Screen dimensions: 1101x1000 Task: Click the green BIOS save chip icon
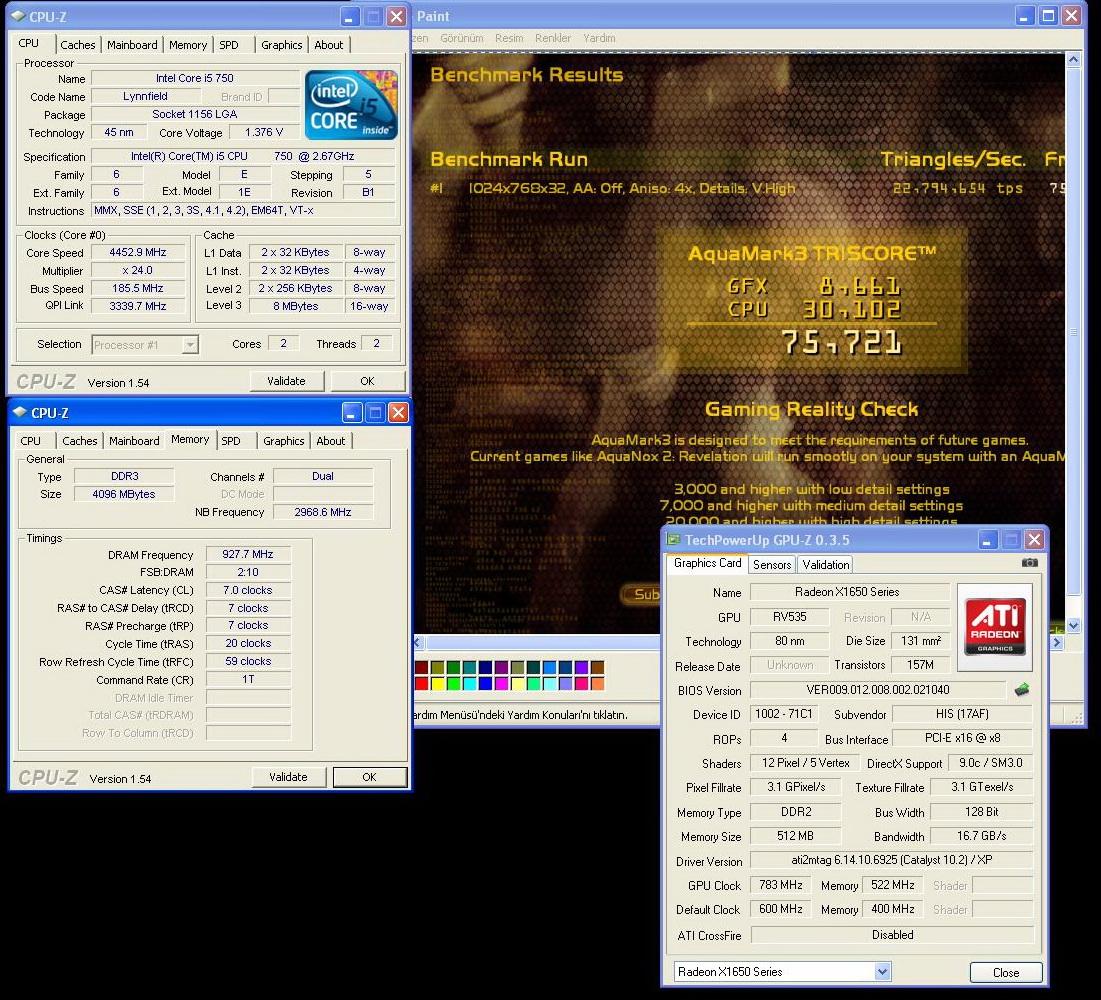(x=1022, y=690)
